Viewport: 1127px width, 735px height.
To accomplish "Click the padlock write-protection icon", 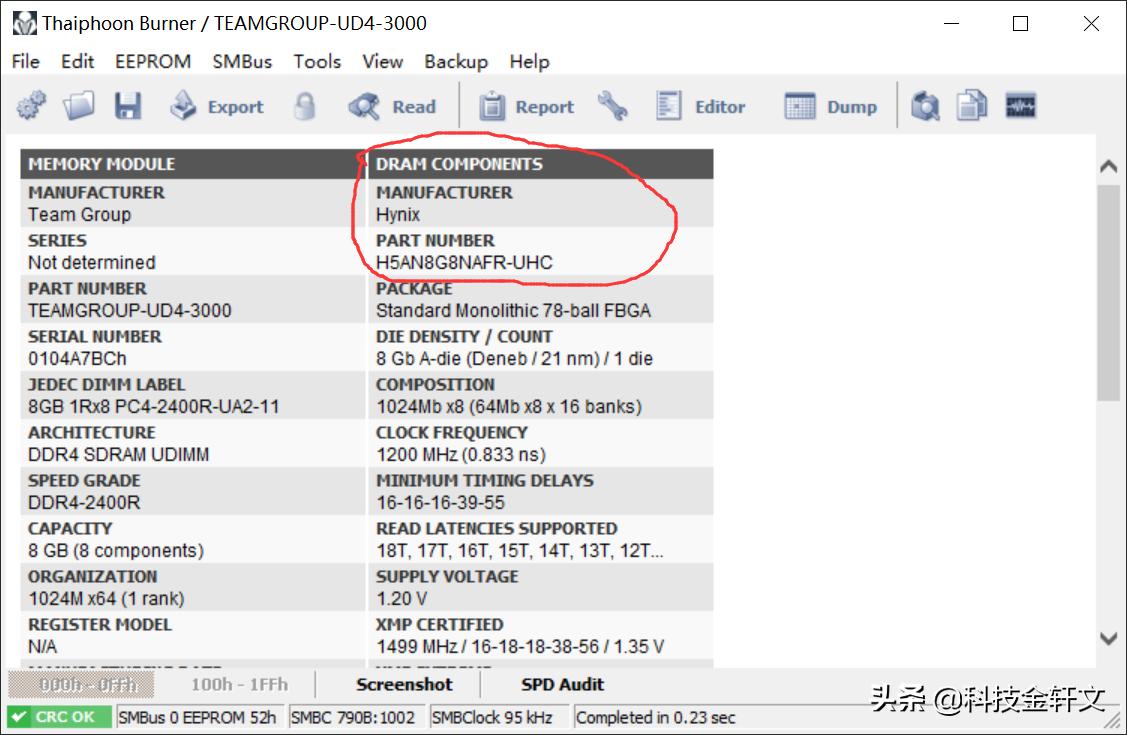I will coord(305,106).
